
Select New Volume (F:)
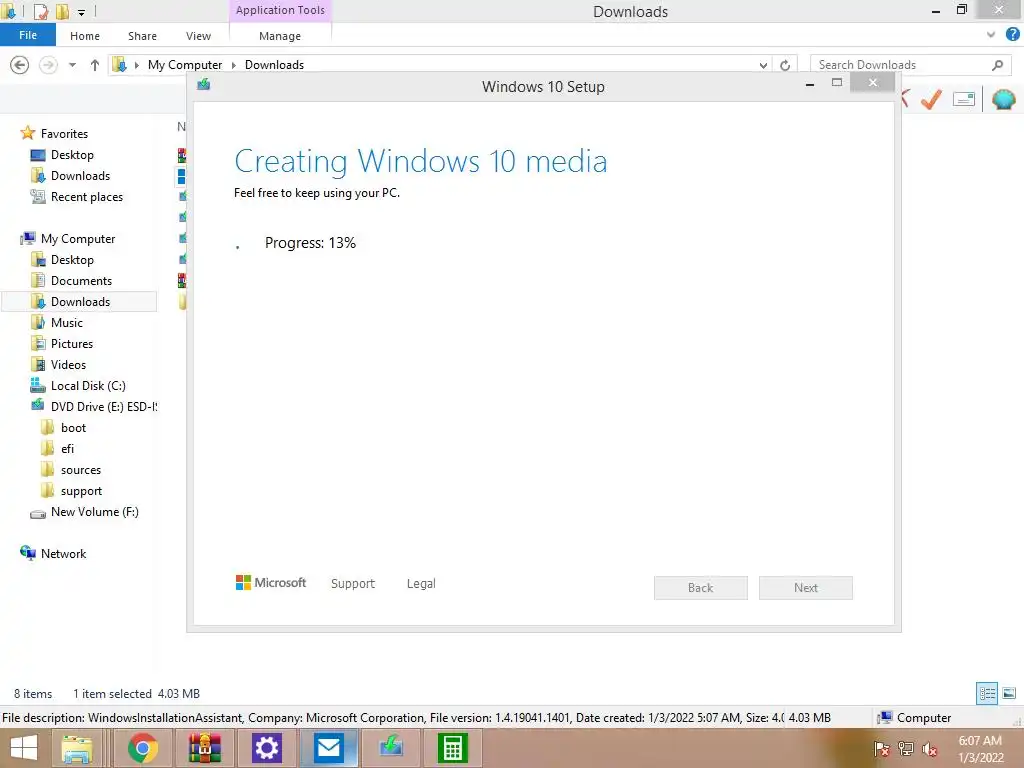[x=94, y=512]
